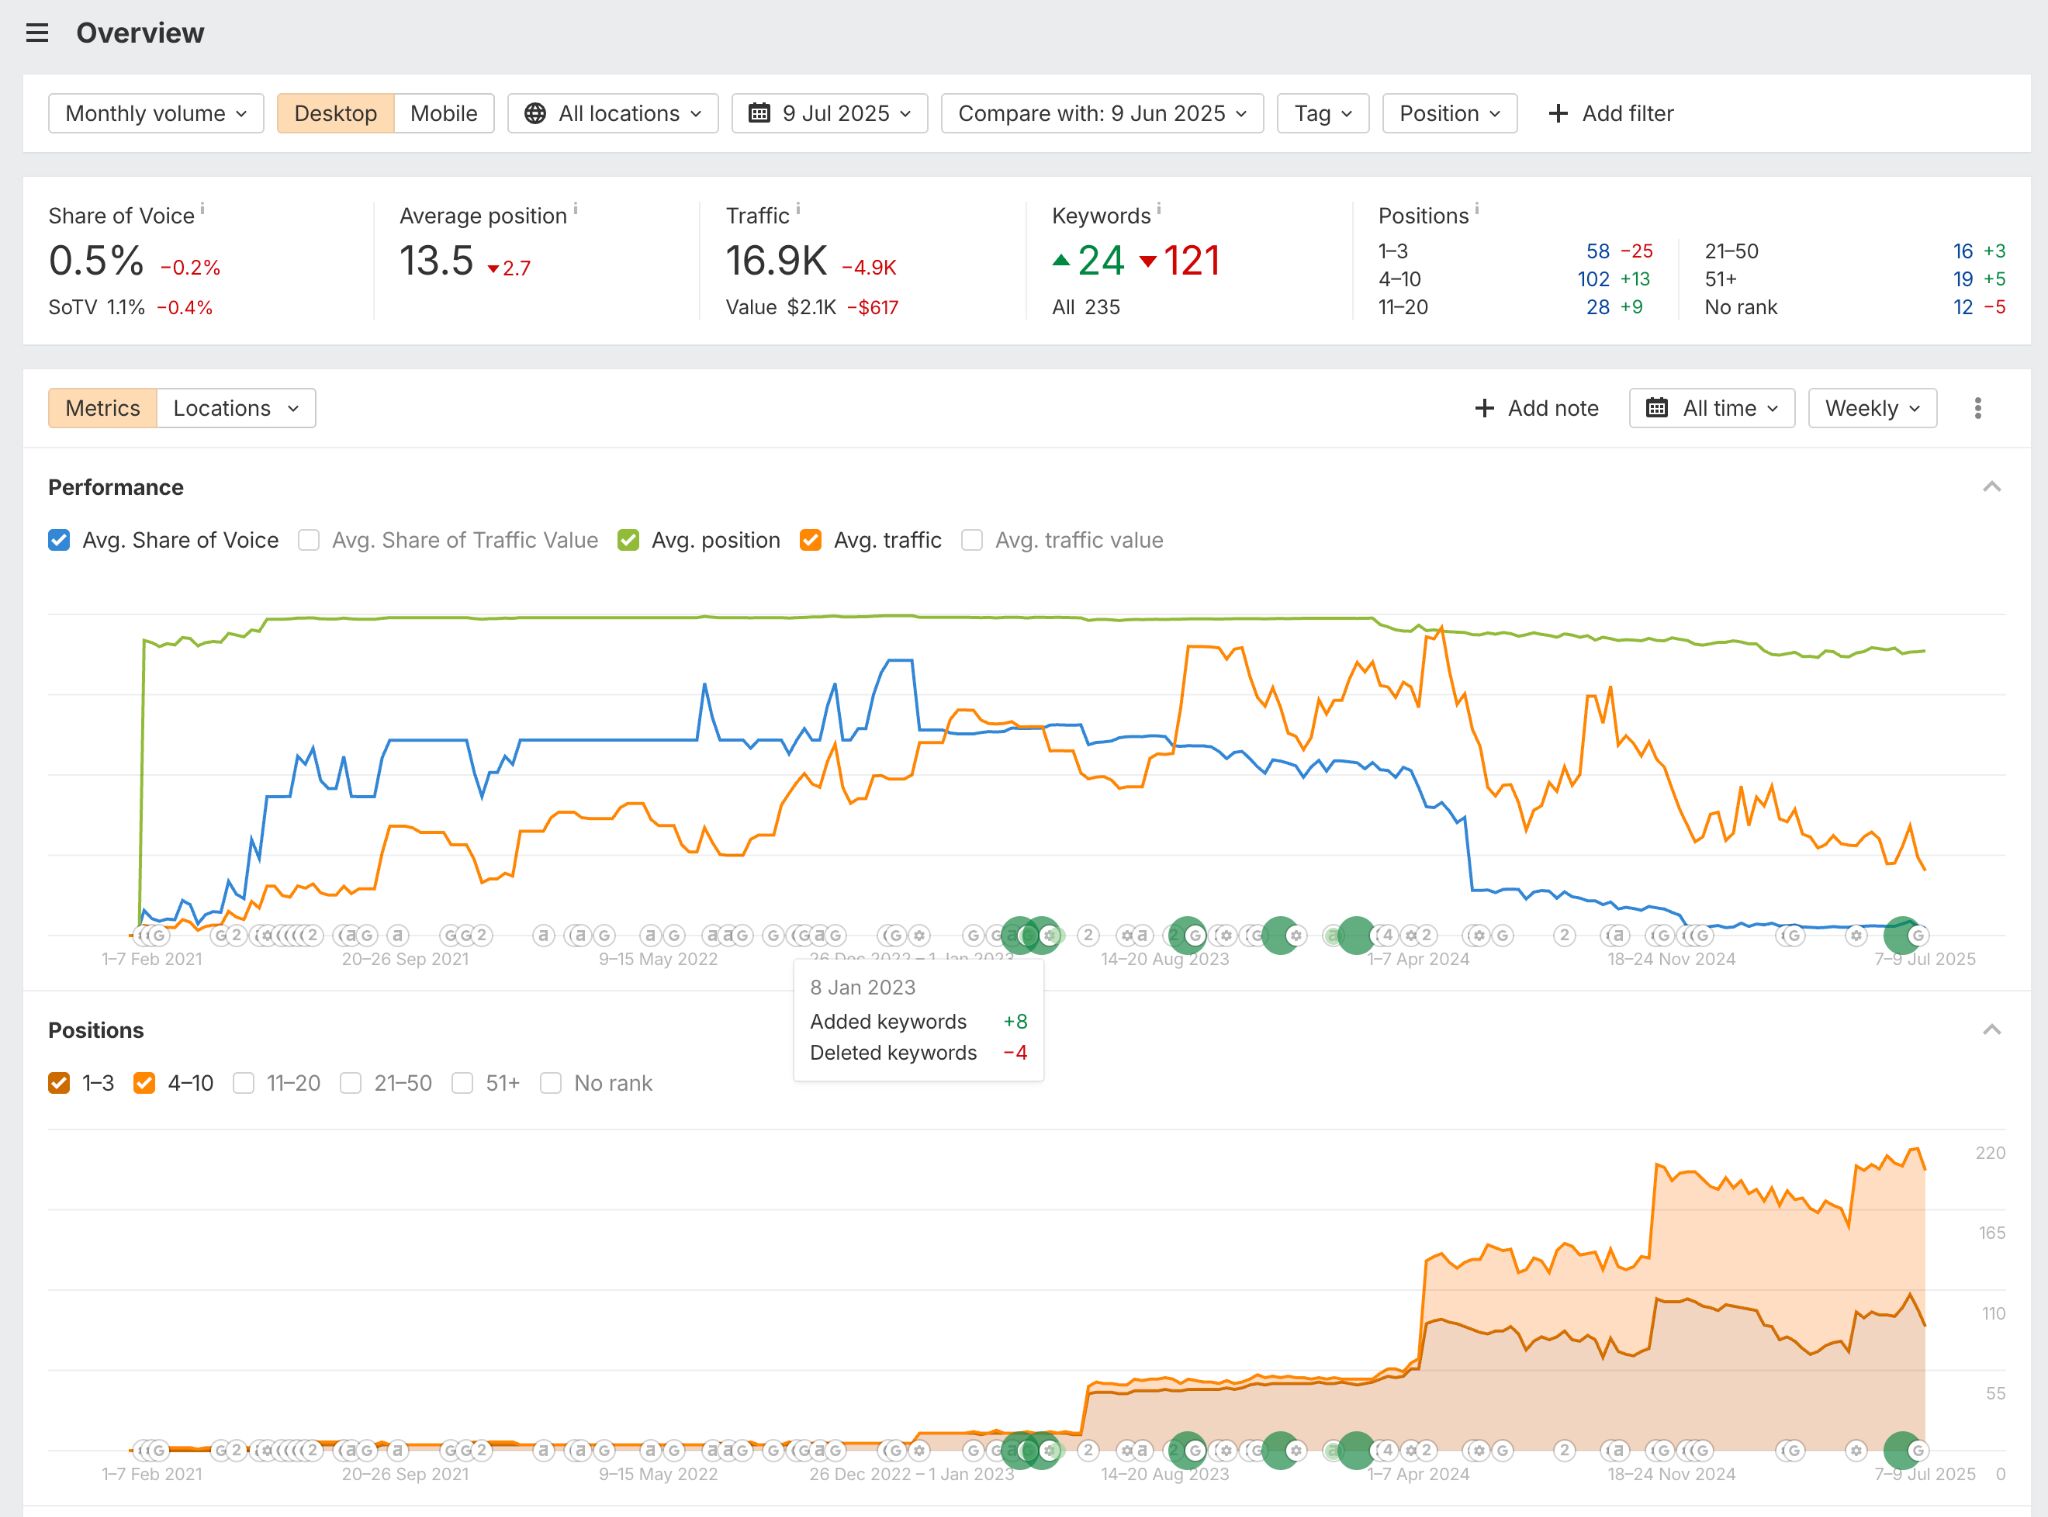Enable the 21–50 positions checkbox
This screenshot has width=2048, height=1517.
coord(351,1082)
